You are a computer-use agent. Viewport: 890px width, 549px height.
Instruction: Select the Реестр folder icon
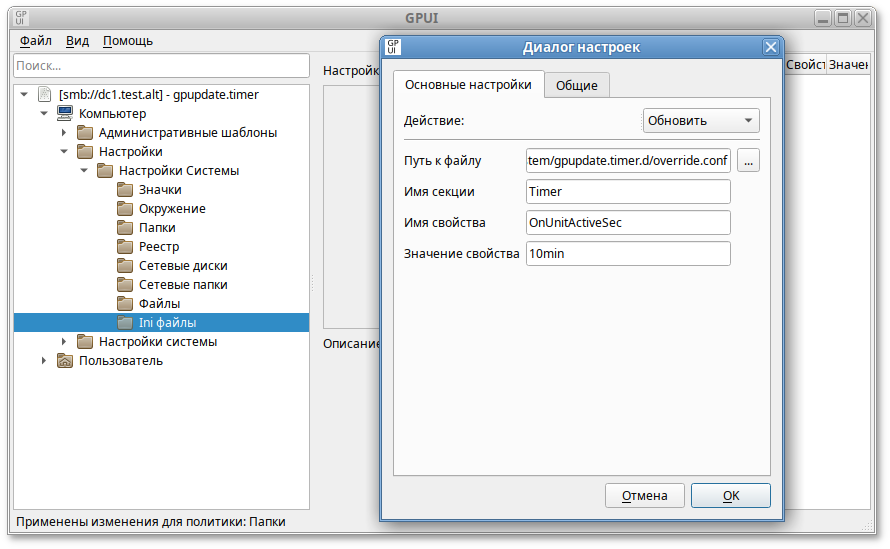point(124,247)
